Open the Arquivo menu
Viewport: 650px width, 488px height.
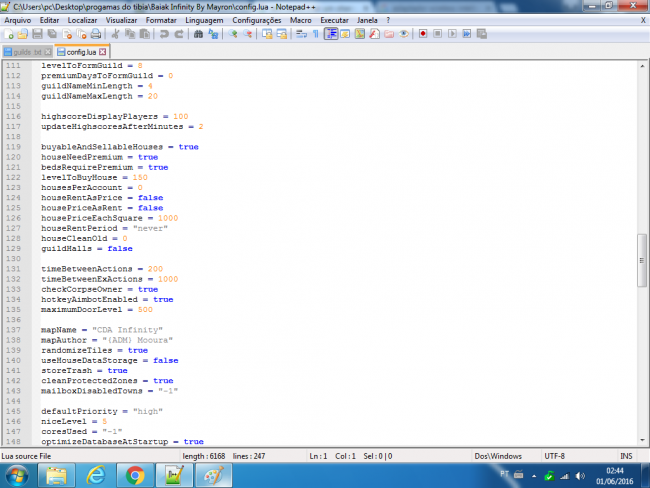point(17,20)
